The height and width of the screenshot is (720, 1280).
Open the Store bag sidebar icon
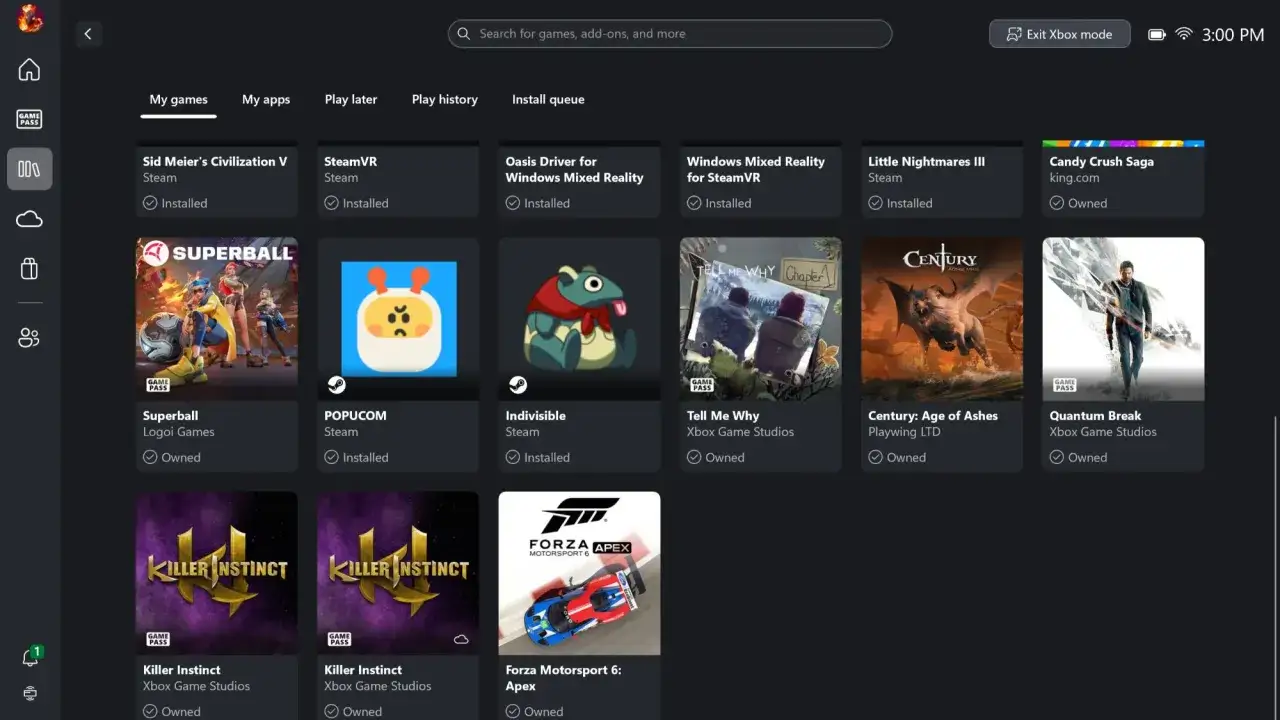29,268
